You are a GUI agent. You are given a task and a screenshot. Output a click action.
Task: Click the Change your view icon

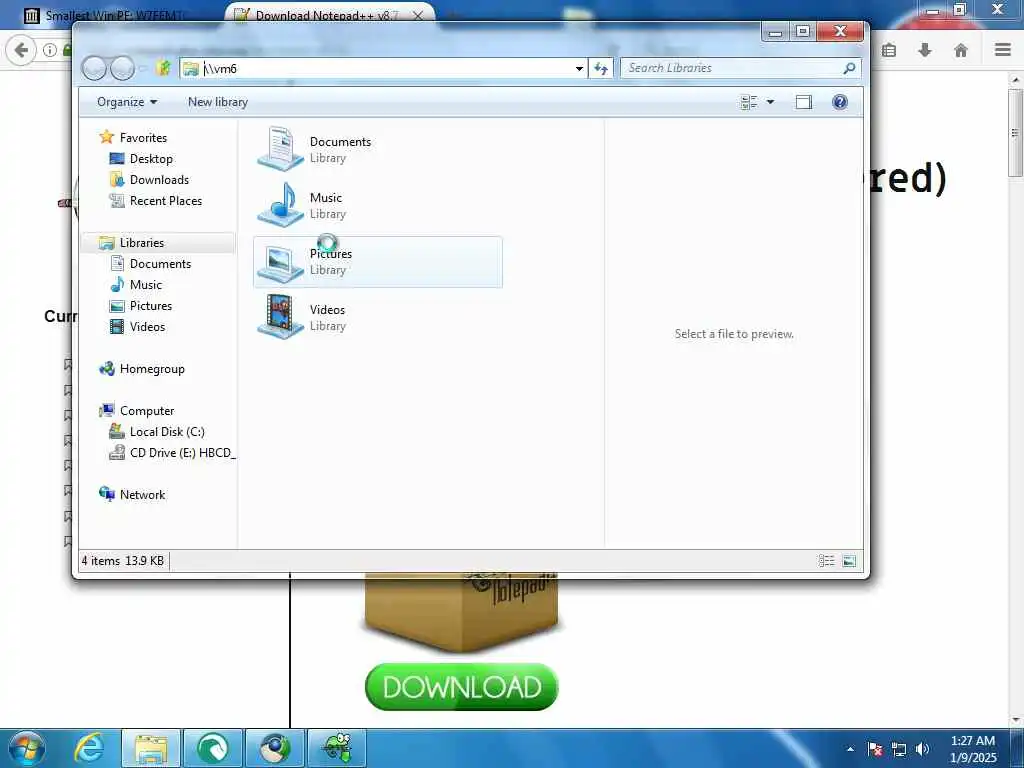749,102
